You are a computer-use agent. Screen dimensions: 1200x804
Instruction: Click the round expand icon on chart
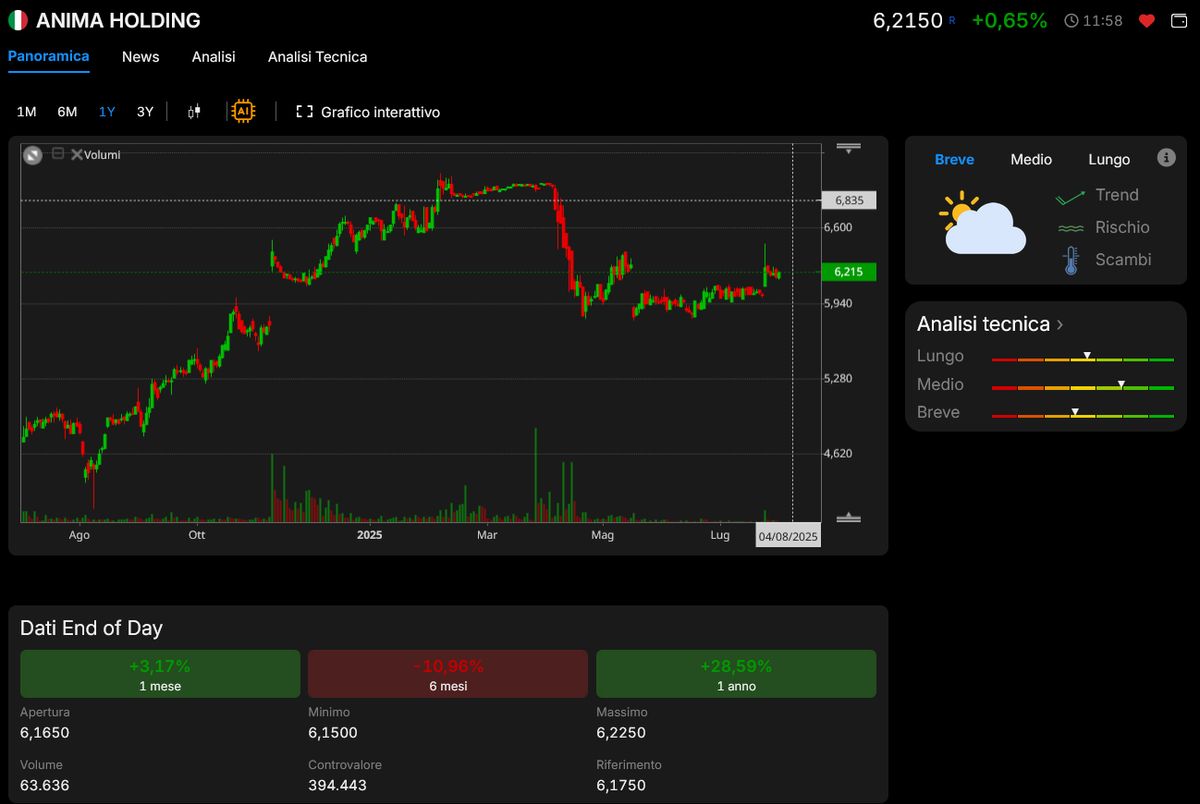[33, 155]
